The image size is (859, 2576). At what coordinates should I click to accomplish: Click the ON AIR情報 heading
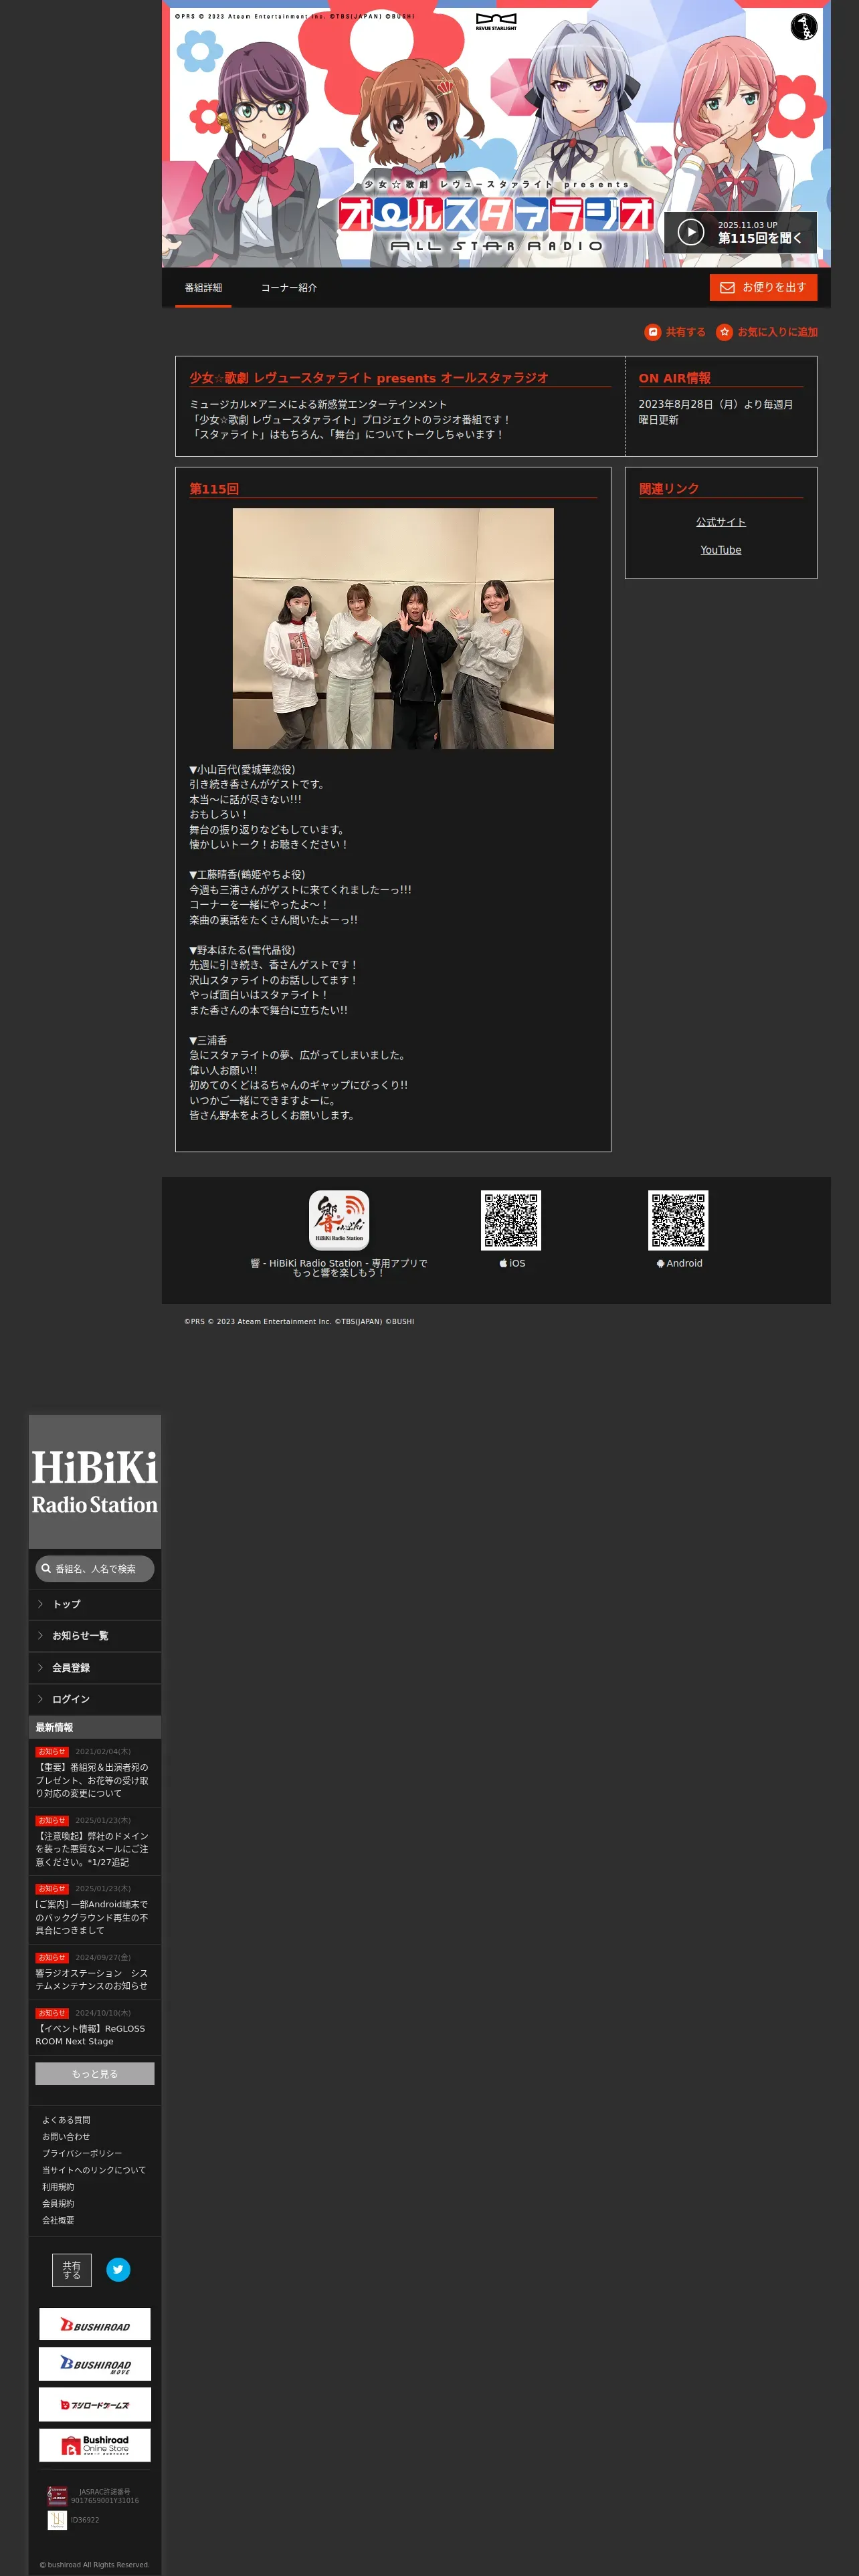[x=675, y=378]
